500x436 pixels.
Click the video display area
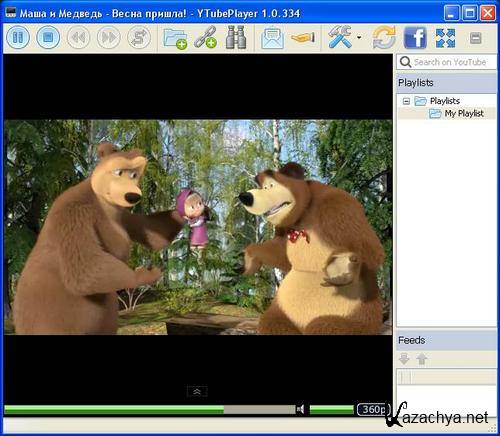click(x=198, y=227)
